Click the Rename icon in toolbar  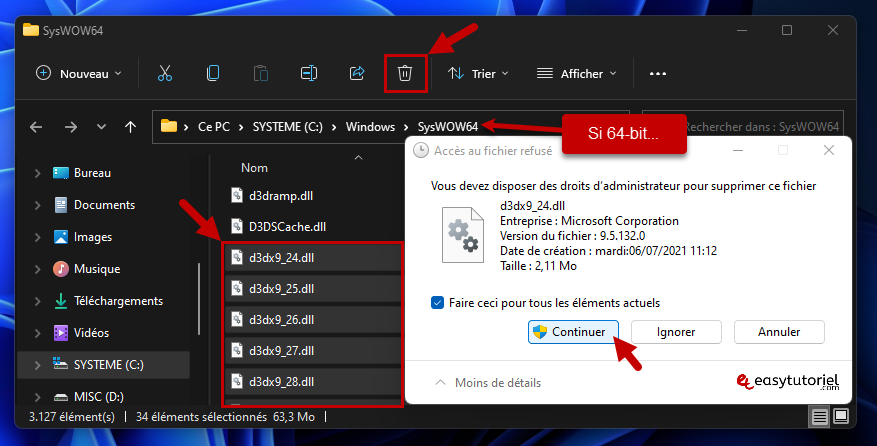coord(309,73)
